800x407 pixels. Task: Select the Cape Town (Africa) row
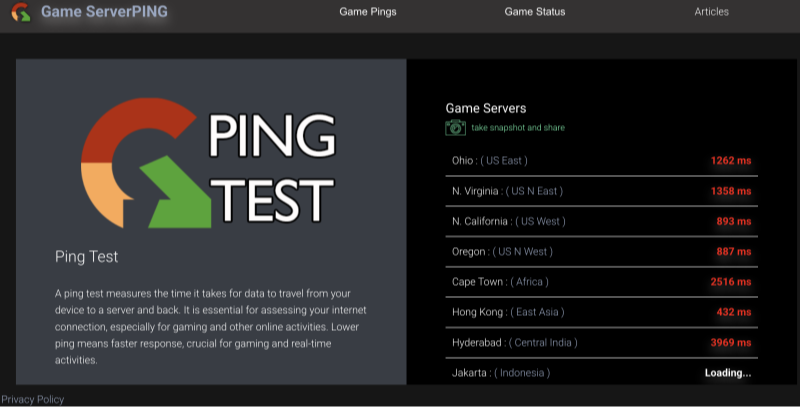click(x=602, y=282)
